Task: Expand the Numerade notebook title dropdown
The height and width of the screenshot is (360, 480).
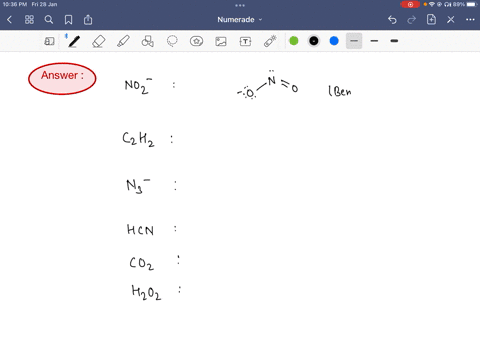Action: [240, 20]
